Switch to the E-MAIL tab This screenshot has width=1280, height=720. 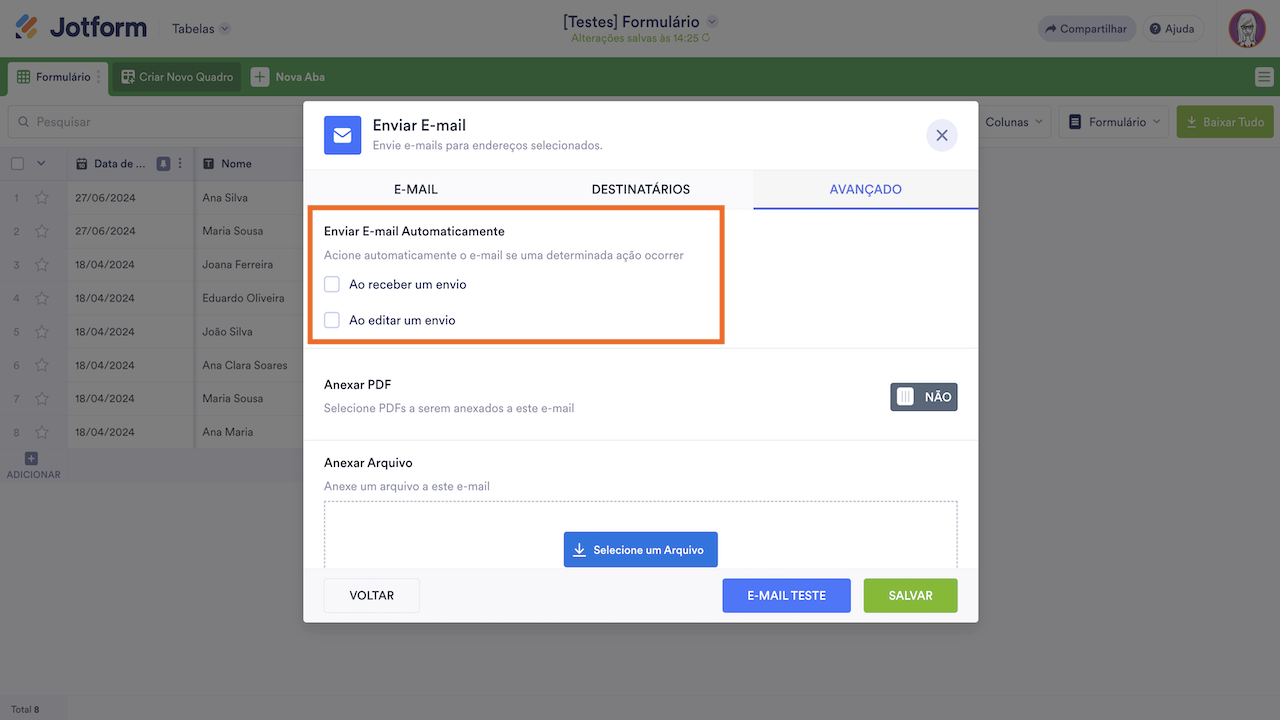(416, 189)
